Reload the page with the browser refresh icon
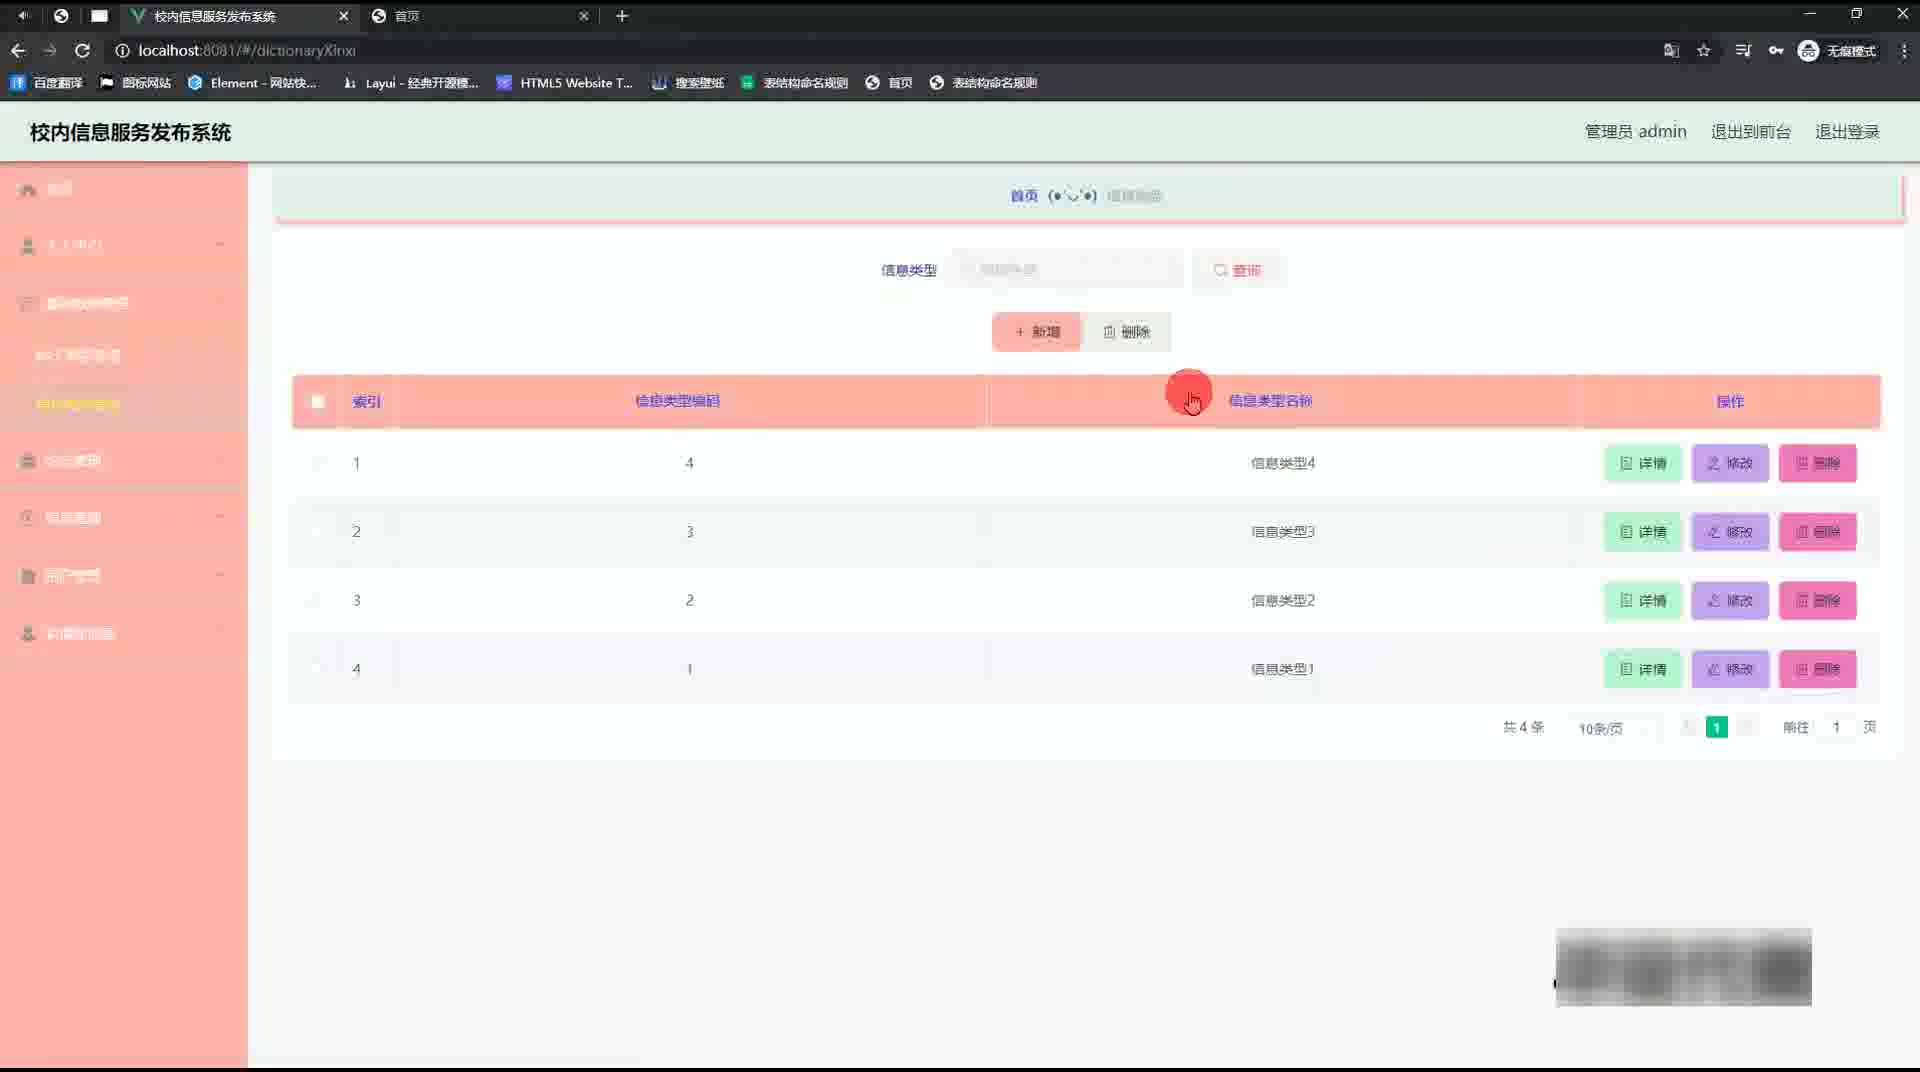Image resolution: width=1920 pixels, height=1072 pixels. click(83, 50)
